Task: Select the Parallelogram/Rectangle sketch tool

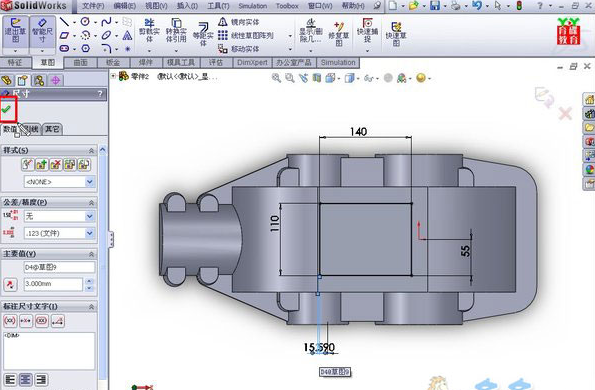Action: pyautogui.click(x=64, y=35)
